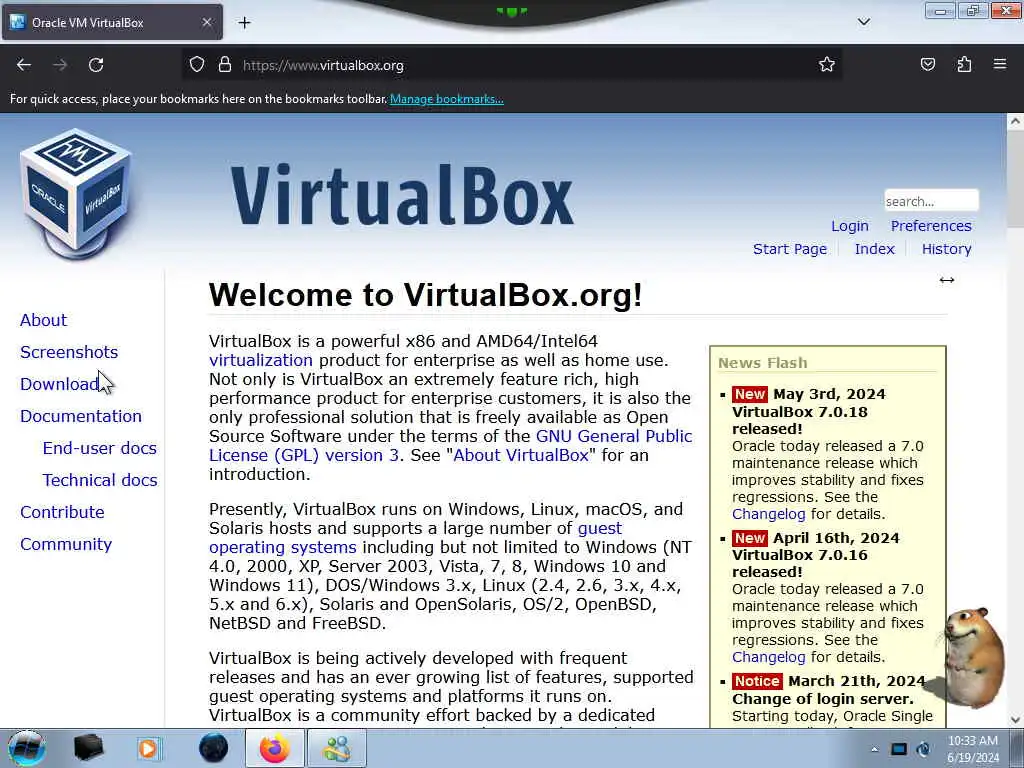Close the Oracle VM VirtualBox tab
Screen dimensions: 1024x768
(206, 22)
